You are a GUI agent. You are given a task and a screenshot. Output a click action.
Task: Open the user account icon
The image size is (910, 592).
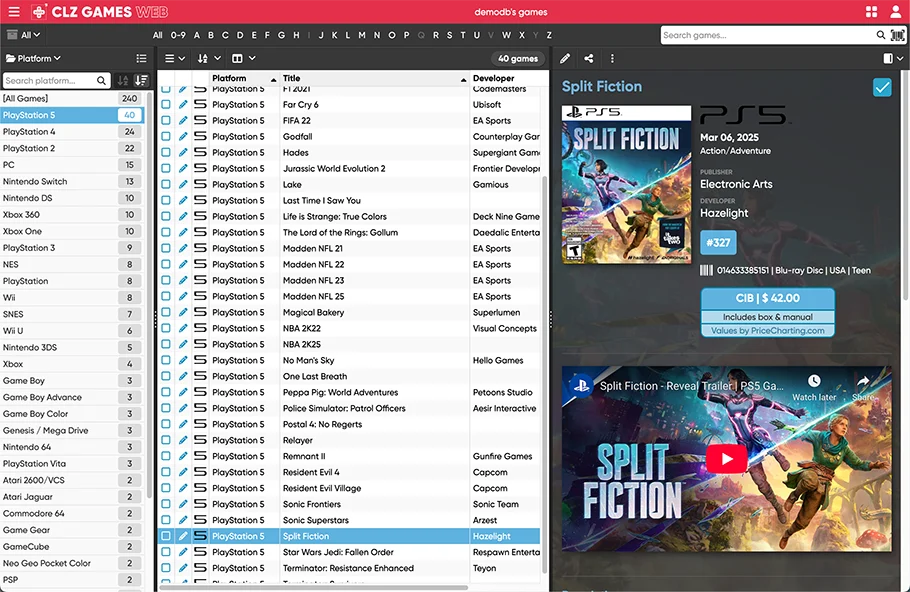tap(895, 12)
